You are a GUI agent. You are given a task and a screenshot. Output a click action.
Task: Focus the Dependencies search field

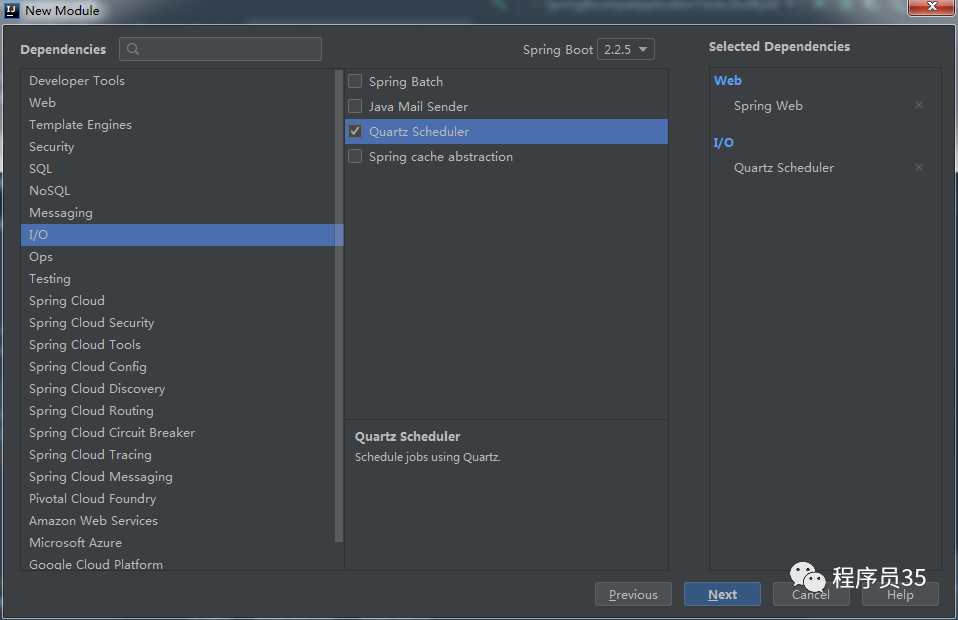point(221,49)
